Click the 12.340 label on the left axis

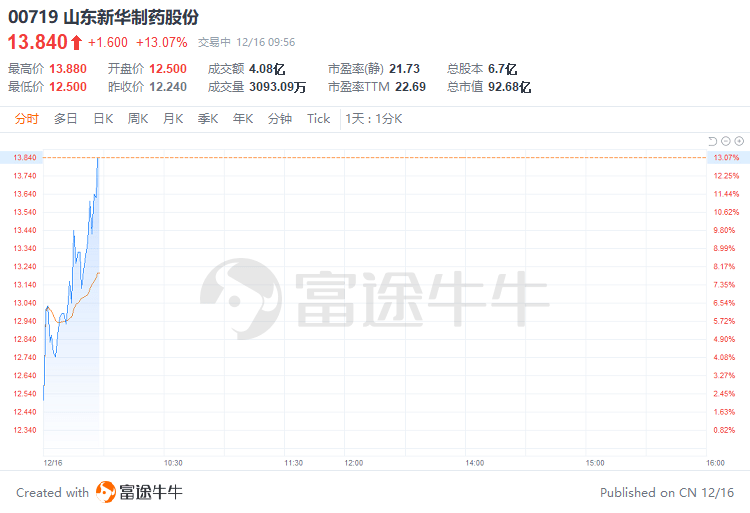[x=24, y=430]
